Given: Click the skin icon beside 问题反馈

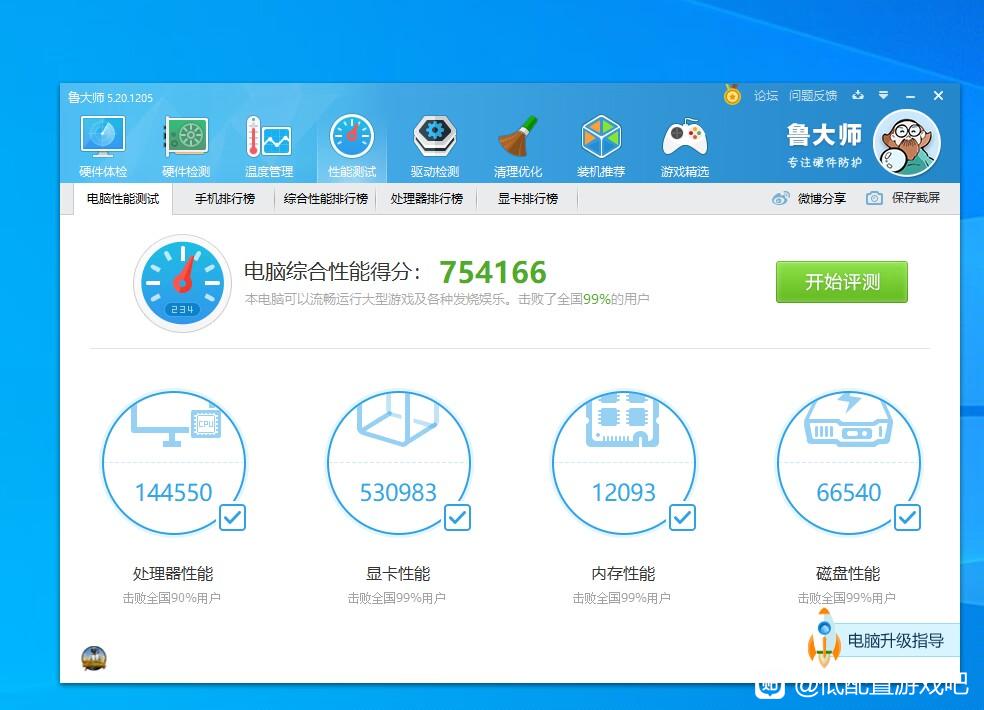Looking at the screenshot, I should click(x=858, y=95).
